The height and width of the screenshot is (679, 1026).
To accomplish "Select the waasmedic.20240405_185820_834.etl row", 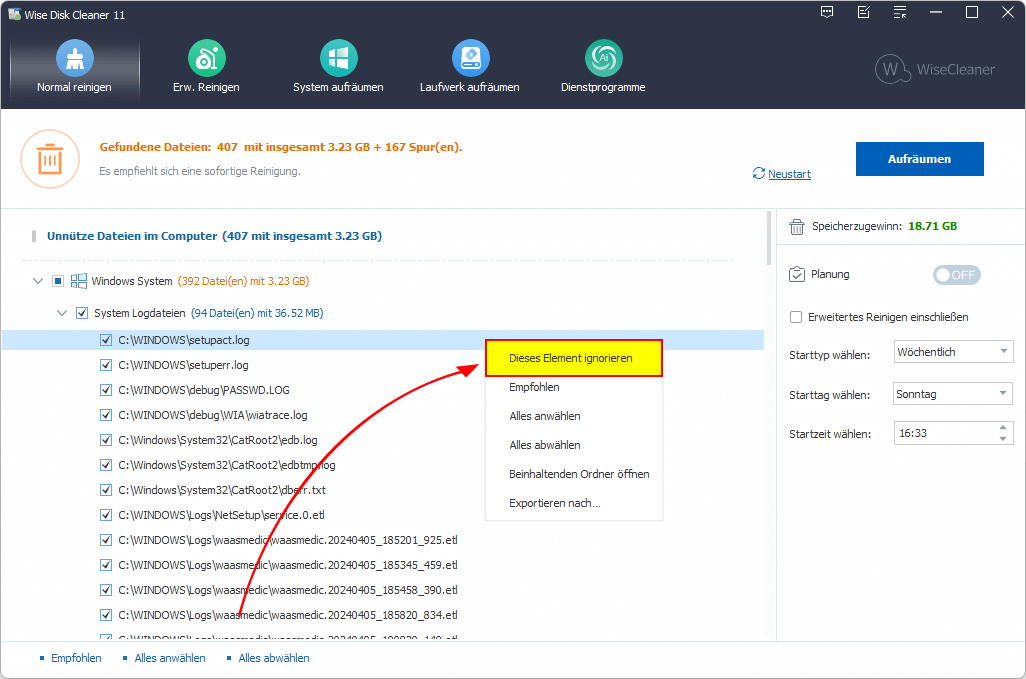I will click(383, 615).
